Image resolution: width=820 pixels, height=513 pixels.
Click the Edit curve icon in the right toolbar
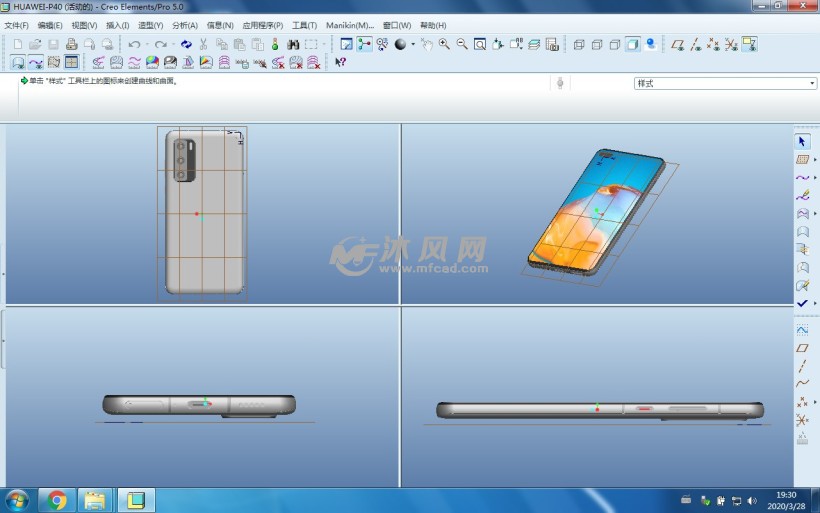(802, 196)
